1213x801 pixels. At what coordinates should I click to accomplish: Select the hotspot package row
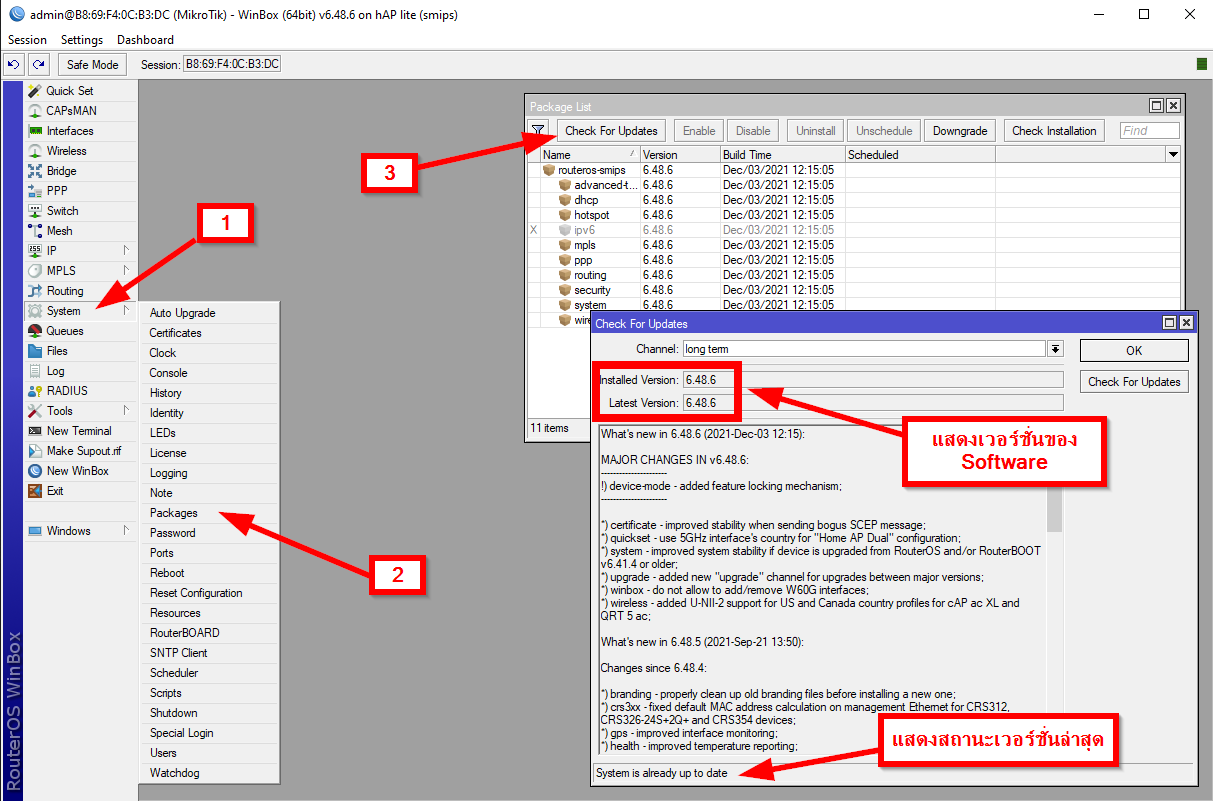853,215
